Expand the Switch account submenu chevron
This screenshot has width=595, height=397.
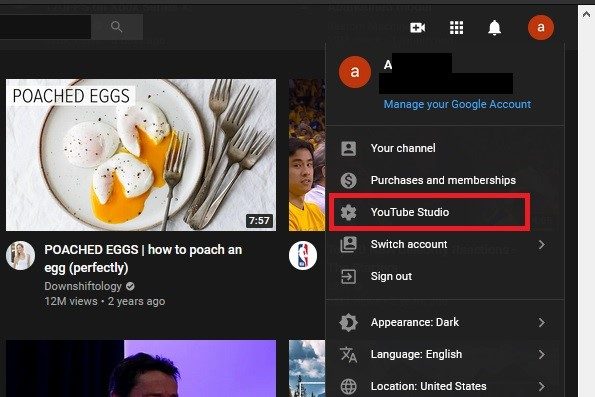click(x=541, y=244)
